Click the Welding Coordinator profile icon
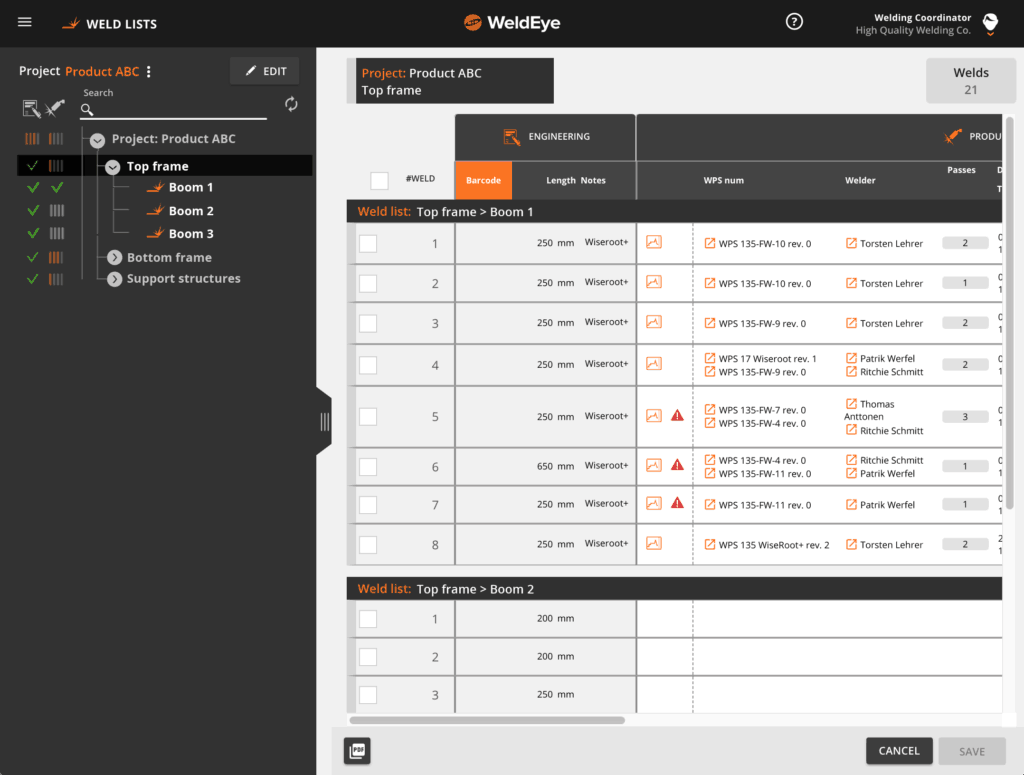The image size is (1024, 775). coord(990,23)
